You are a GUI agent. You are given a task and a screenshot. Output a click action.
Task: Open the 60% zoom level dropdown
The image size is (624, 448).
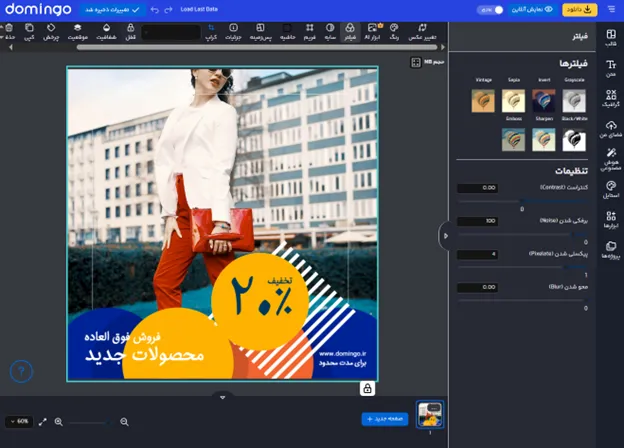click(x=18, y=422)
